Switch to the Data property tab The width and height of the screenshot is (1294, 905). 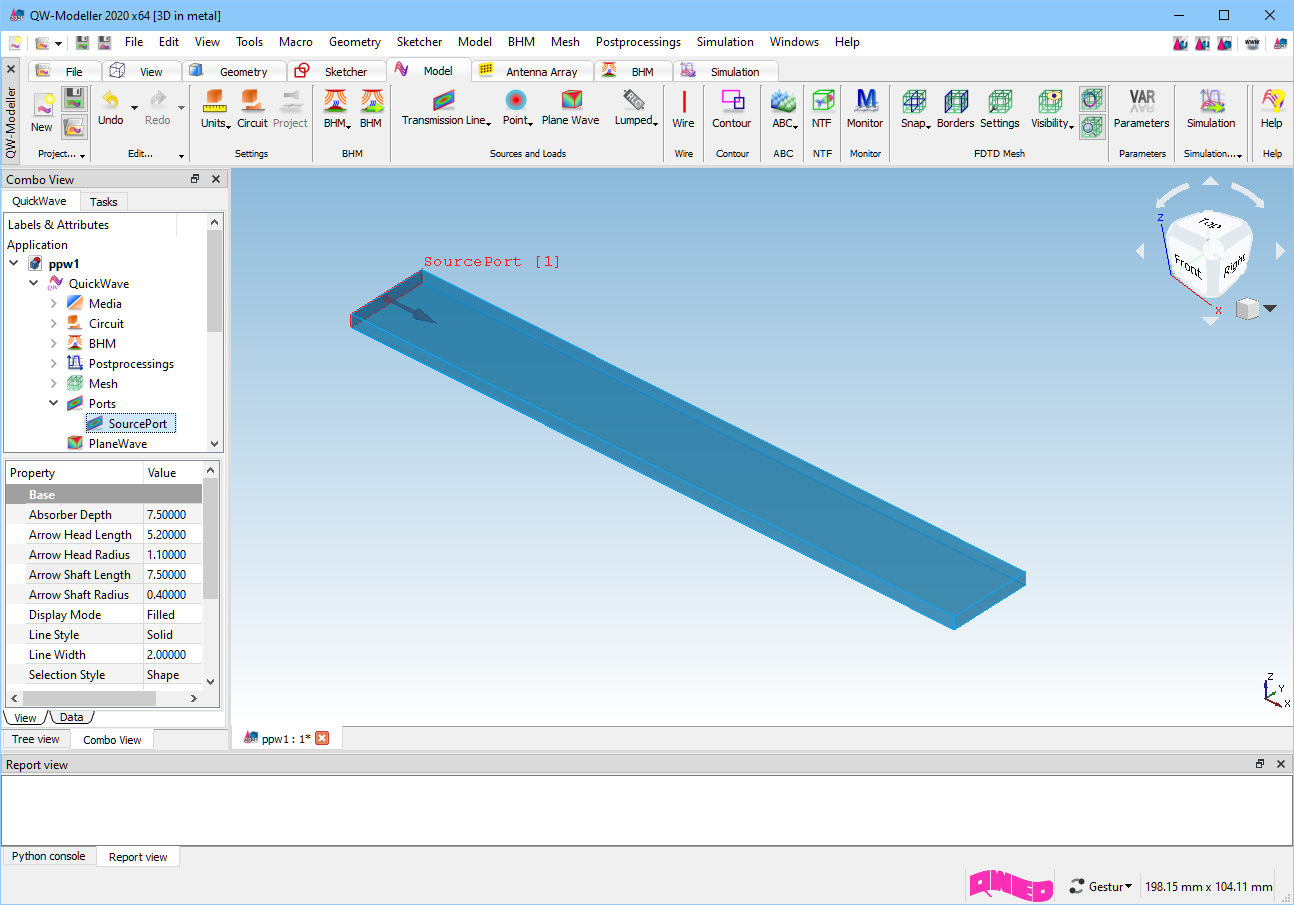(71, 717)
